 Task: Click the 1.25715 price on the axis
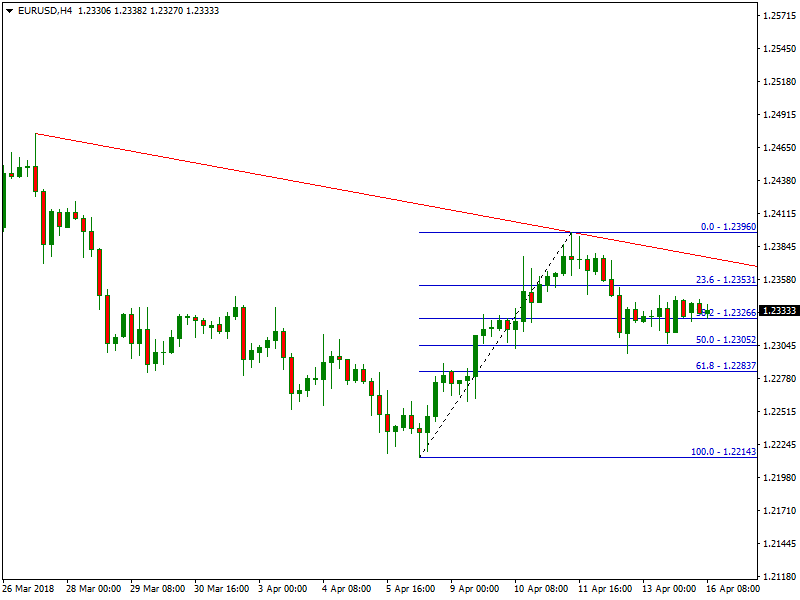click(778, 16)
